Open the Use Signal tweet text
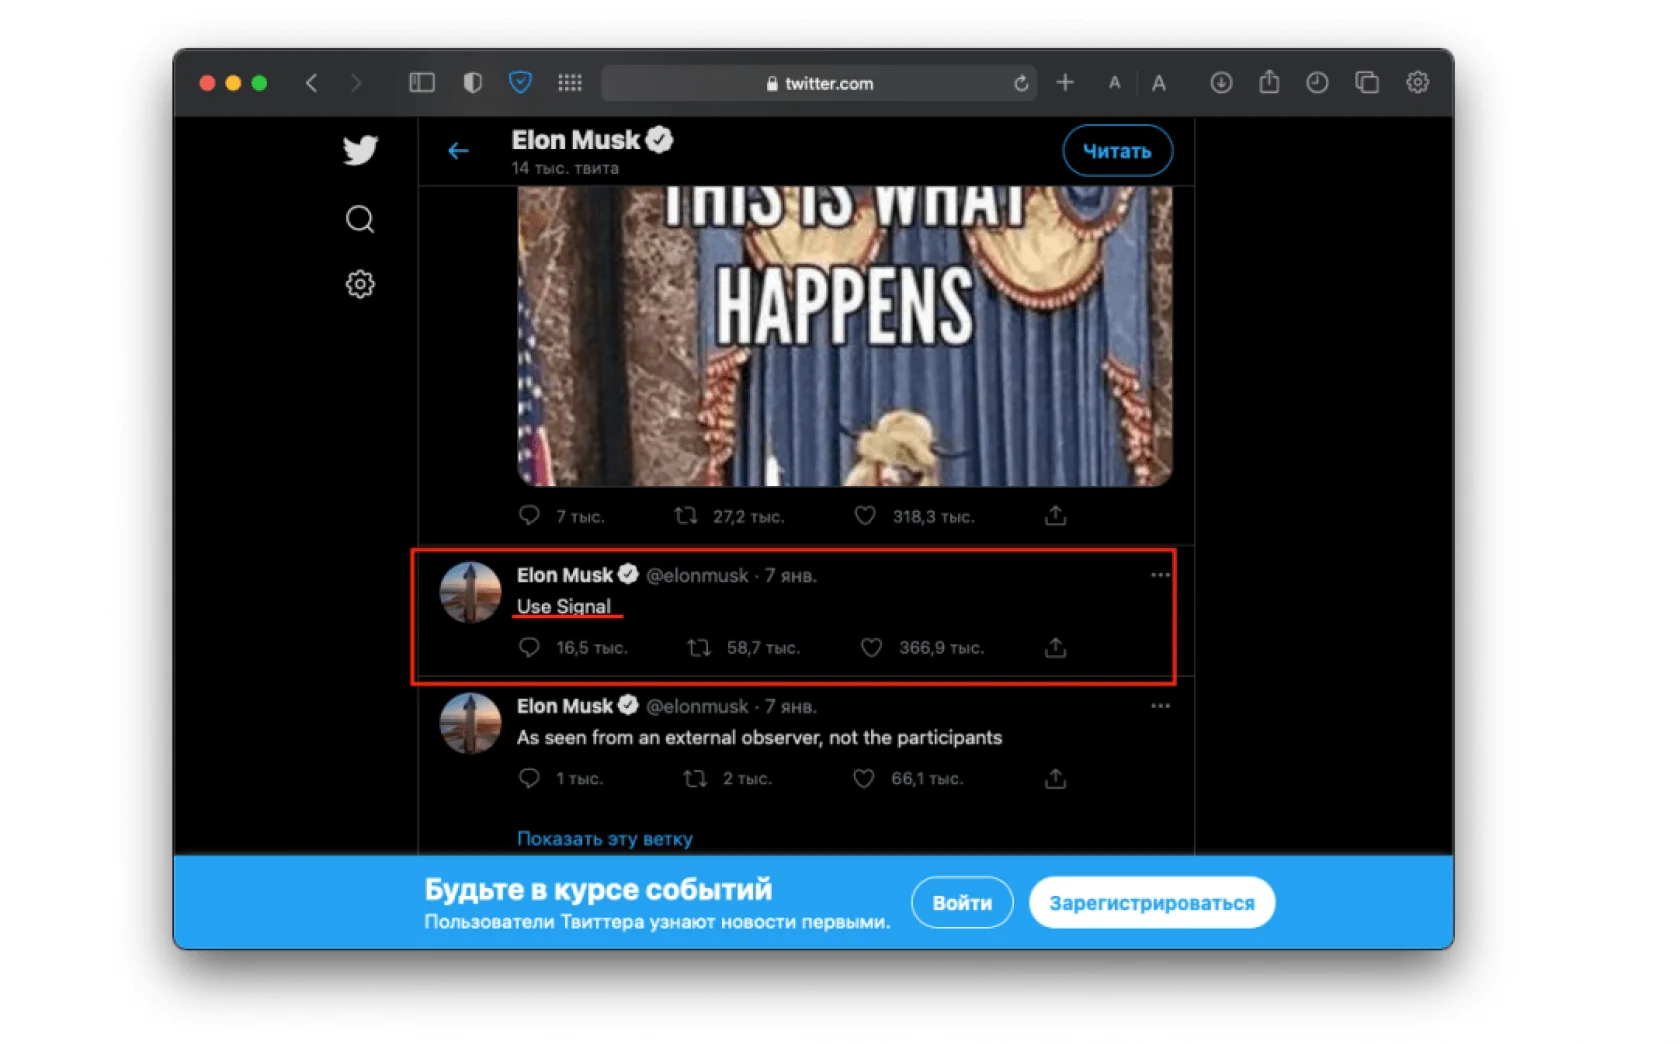This screenshot has height=1044, width=1680. coord(563,606)
